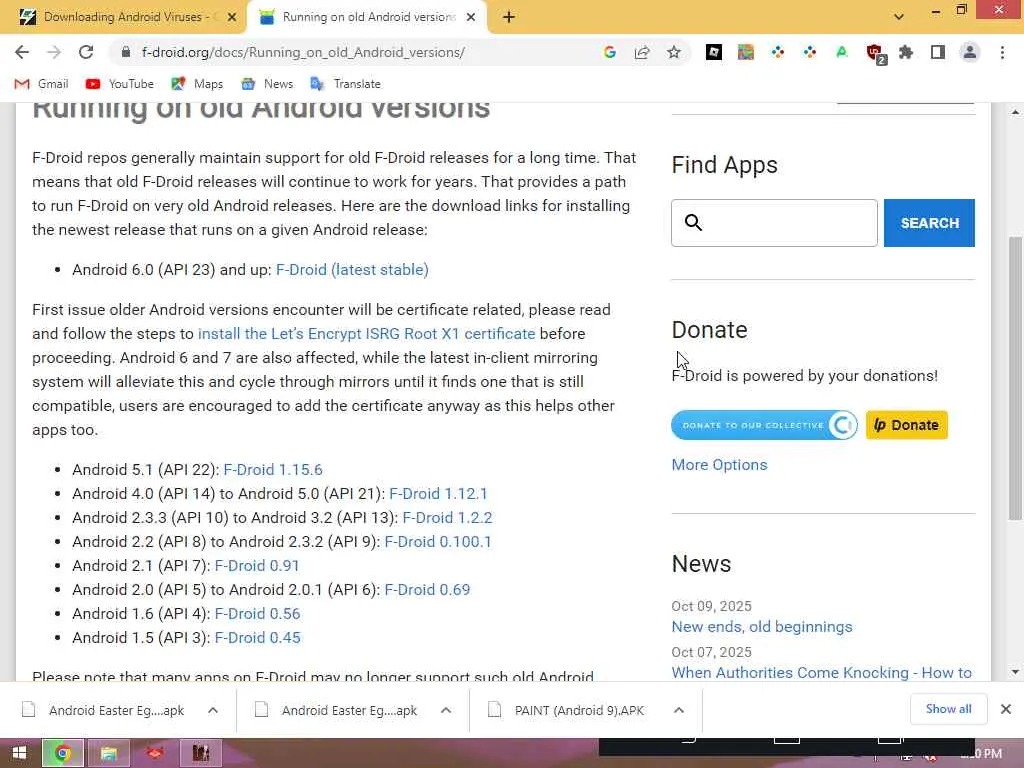
Task: Click the Windows Start button
Action: click(20, 754)
